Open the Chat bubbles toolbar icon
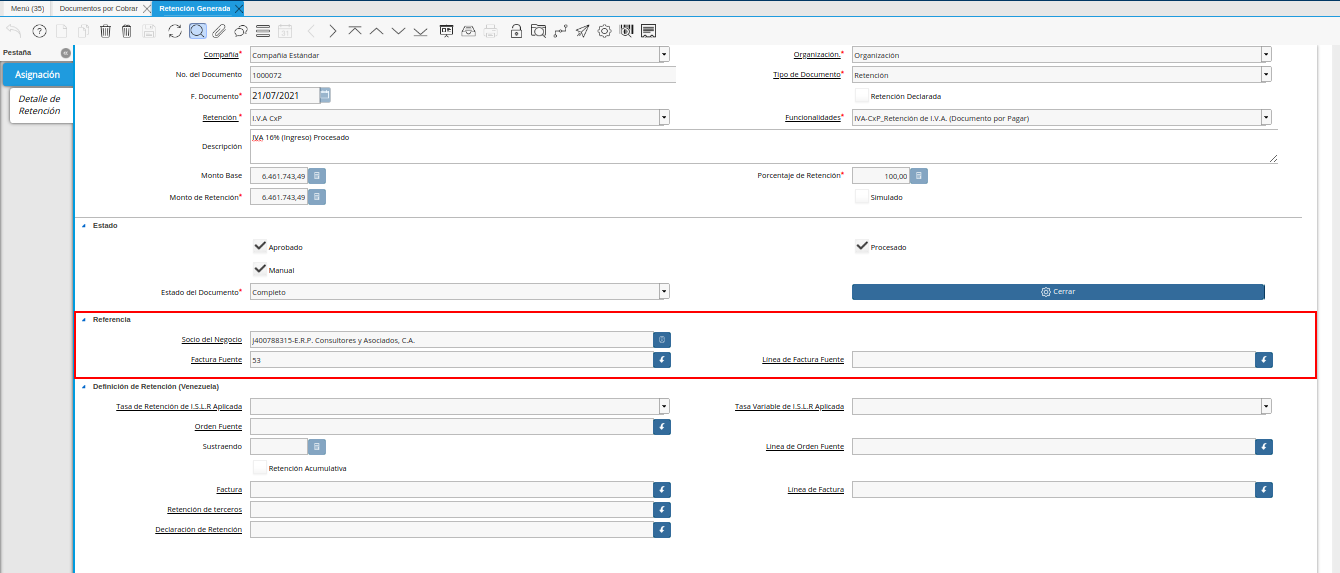The width and height of the screenshot is (1340, 573). coord(240,31)
